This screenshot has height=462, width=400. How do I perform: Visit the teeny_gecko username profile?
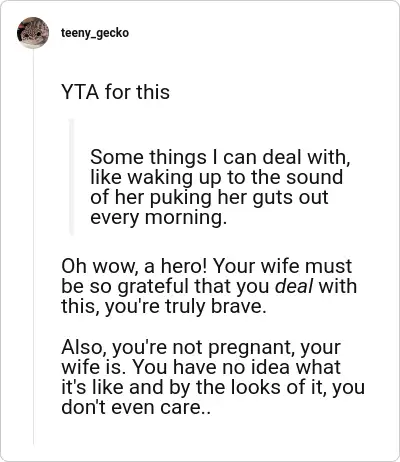pos(95,33)
